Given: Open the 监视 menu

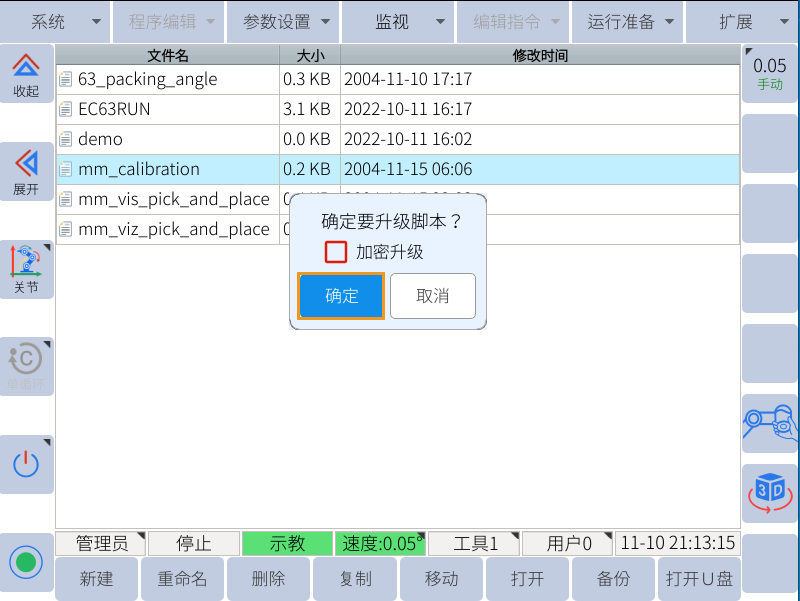Looking at the screenshot, I should (x=398, y=21).
